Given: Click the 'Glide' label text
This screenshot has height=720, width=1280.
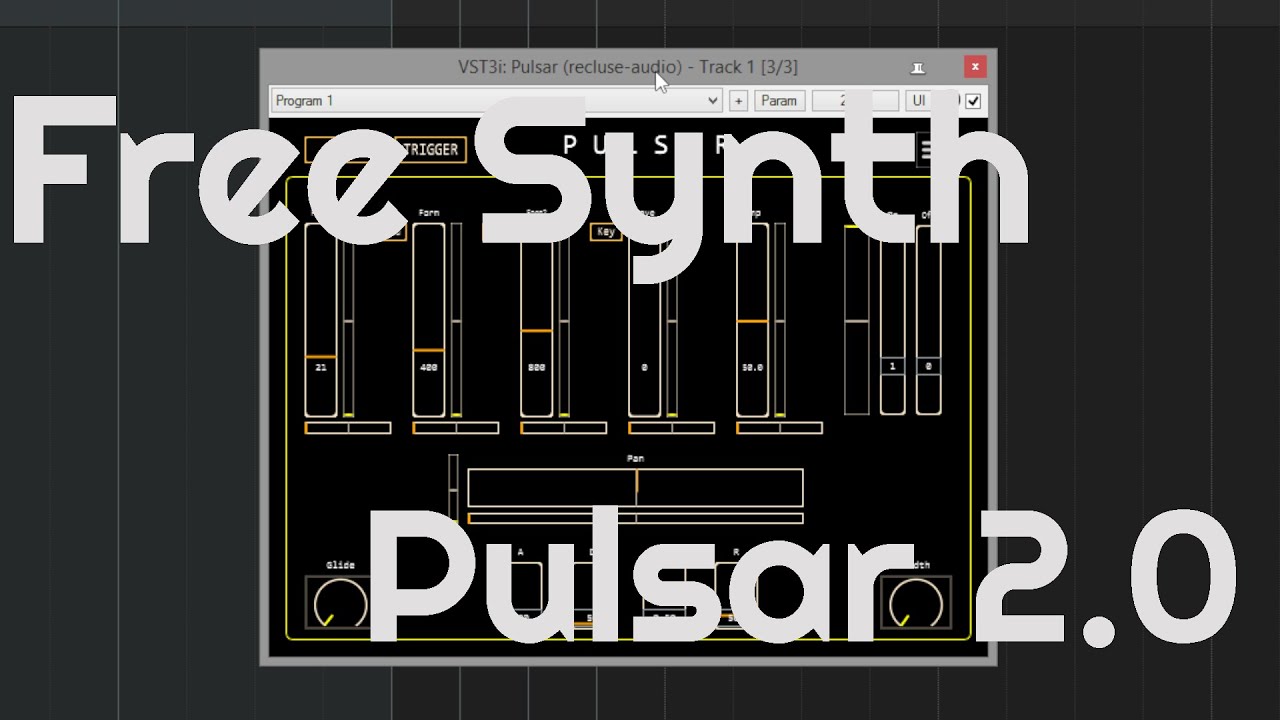Looking at the screenshot, I should pyautogui.click(x=340, y=565).
